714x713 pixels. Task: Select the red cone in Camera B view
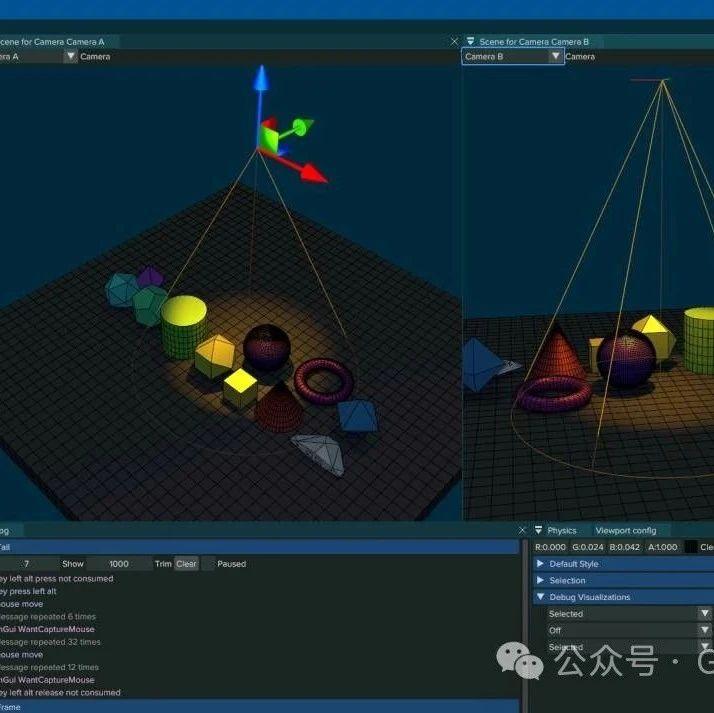coord(556,354)
